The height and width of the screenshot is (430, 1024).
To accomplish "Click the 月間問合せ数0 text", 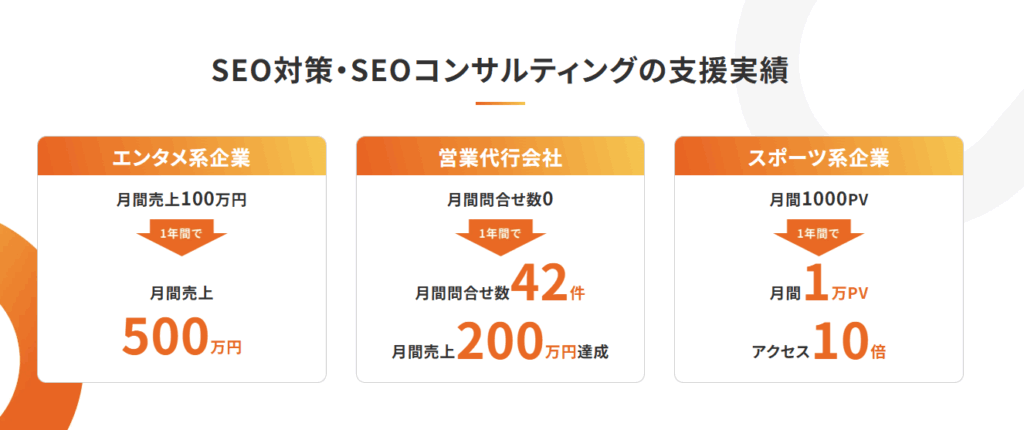I will (x=500, y=201).
